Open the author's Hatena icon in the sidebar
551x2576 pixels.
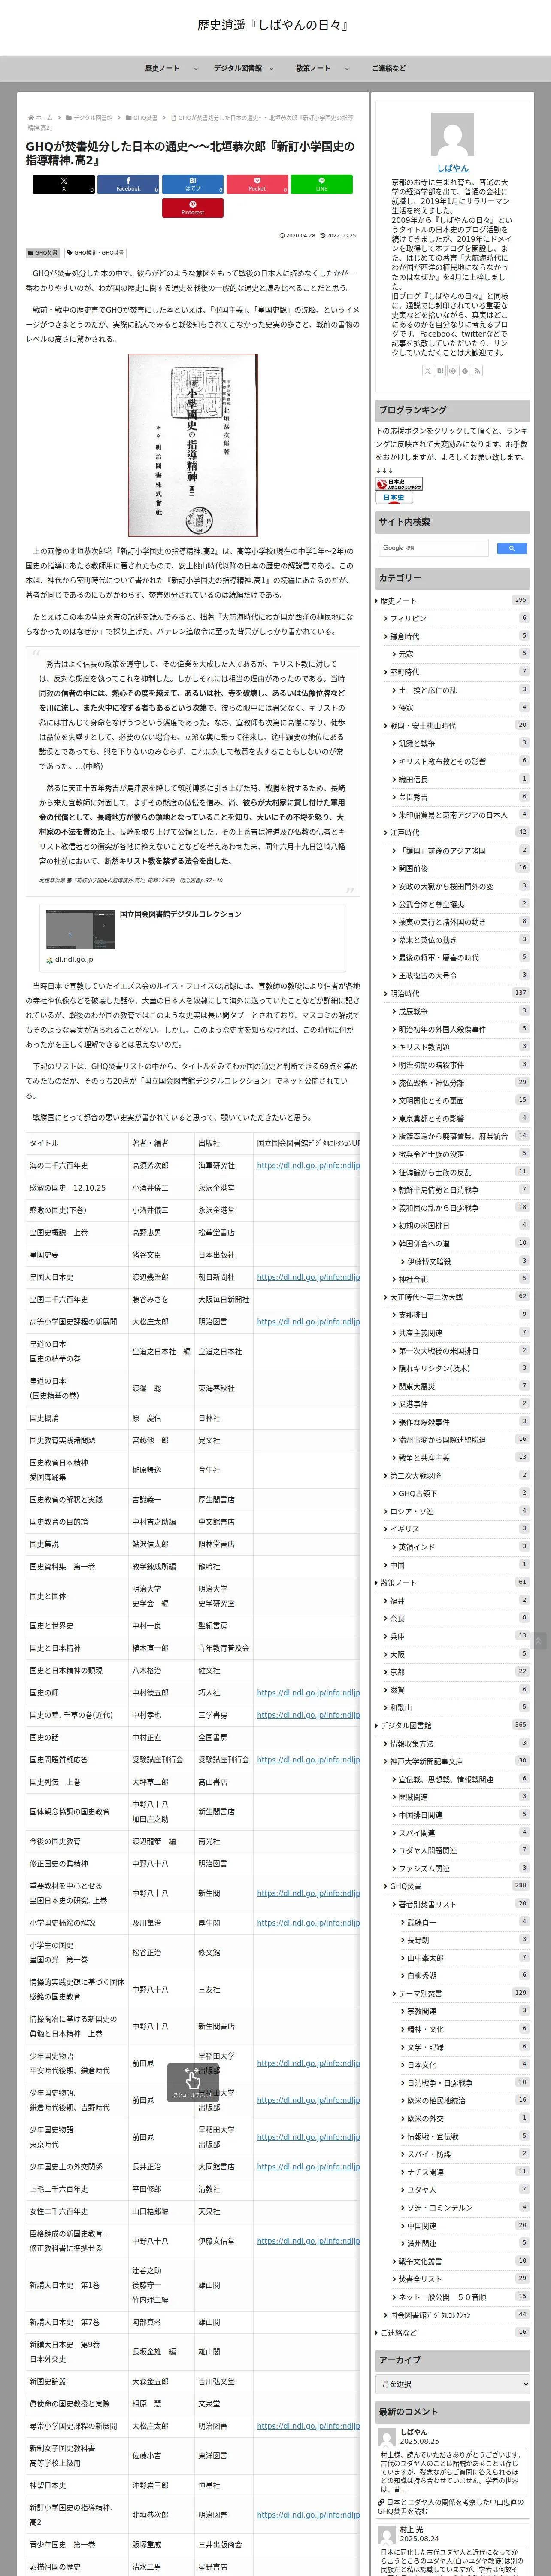coord(440,370)
